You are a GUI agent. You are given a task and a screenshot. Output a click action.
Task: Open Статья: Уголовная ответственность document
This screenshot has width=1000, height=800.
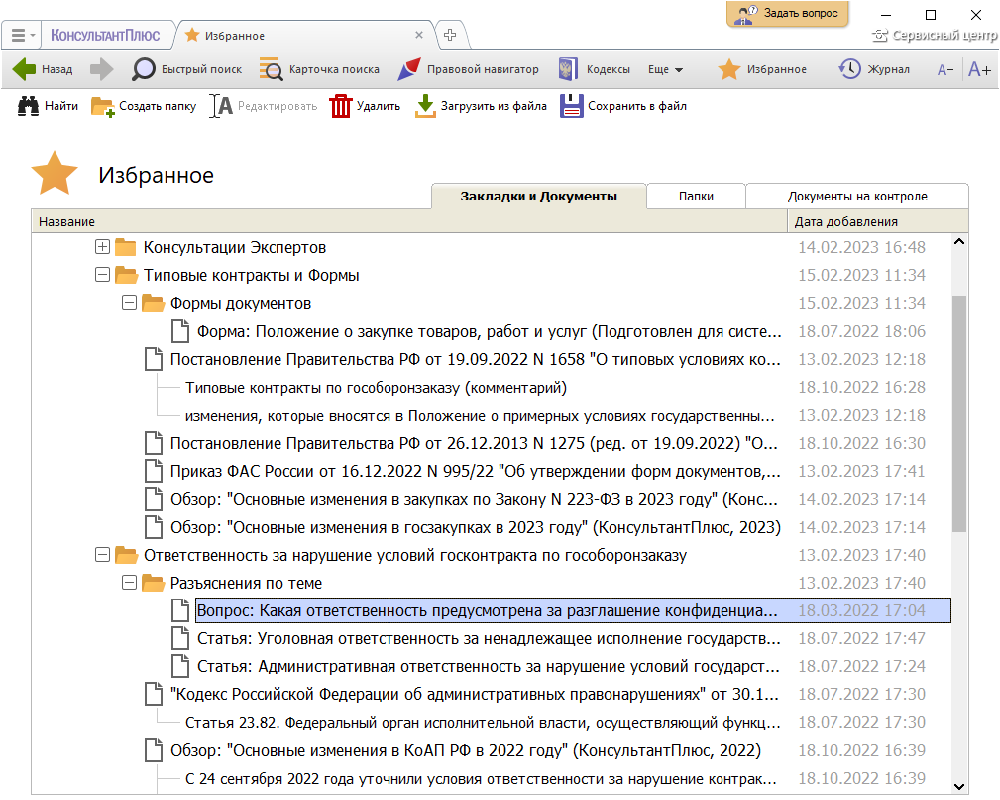point(489,639)
